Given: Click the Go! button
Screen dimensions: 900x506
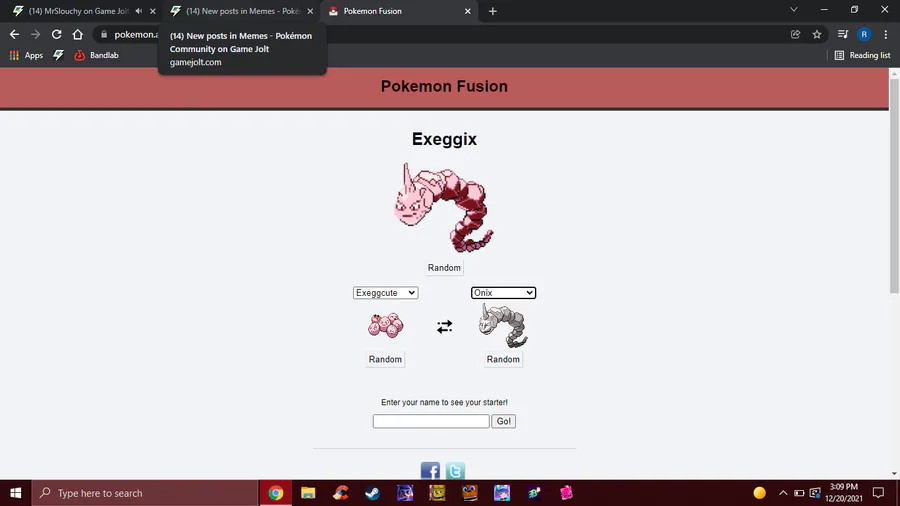Looking at the screenshot, I should [x=503, y=421].
